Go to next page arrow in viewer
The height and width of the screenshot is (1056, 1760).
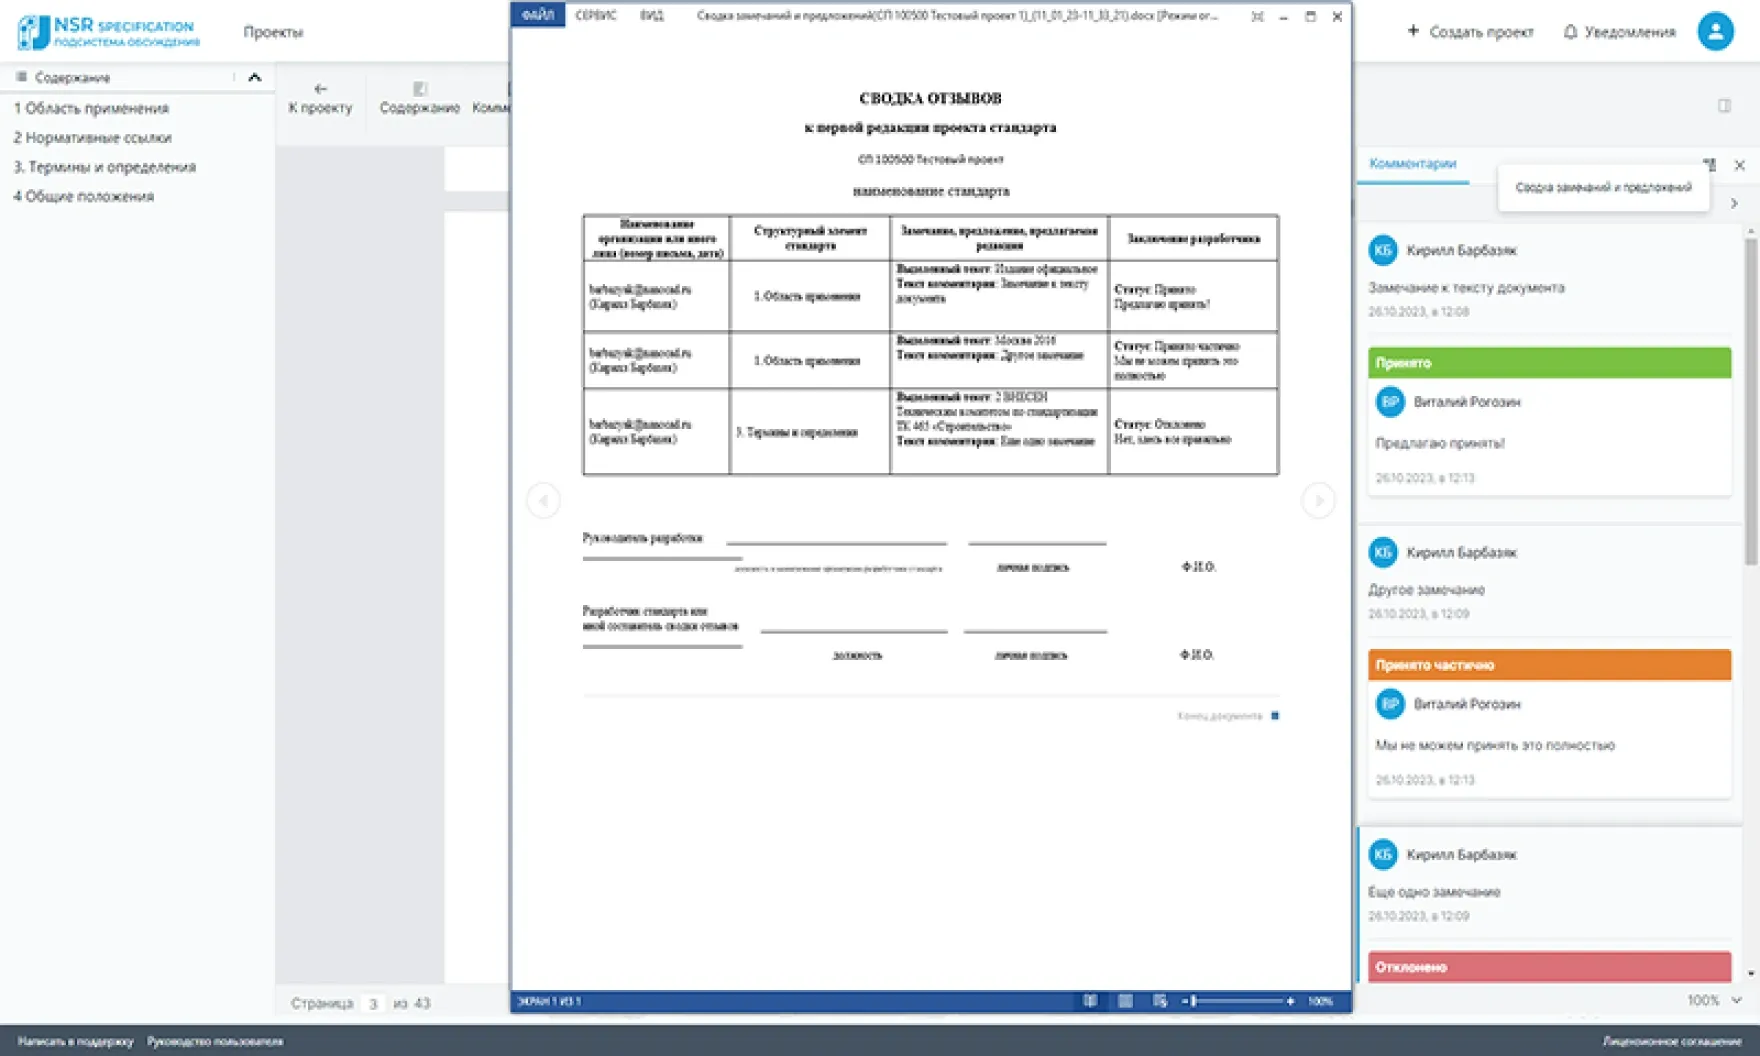click(x=1318, y=500)
